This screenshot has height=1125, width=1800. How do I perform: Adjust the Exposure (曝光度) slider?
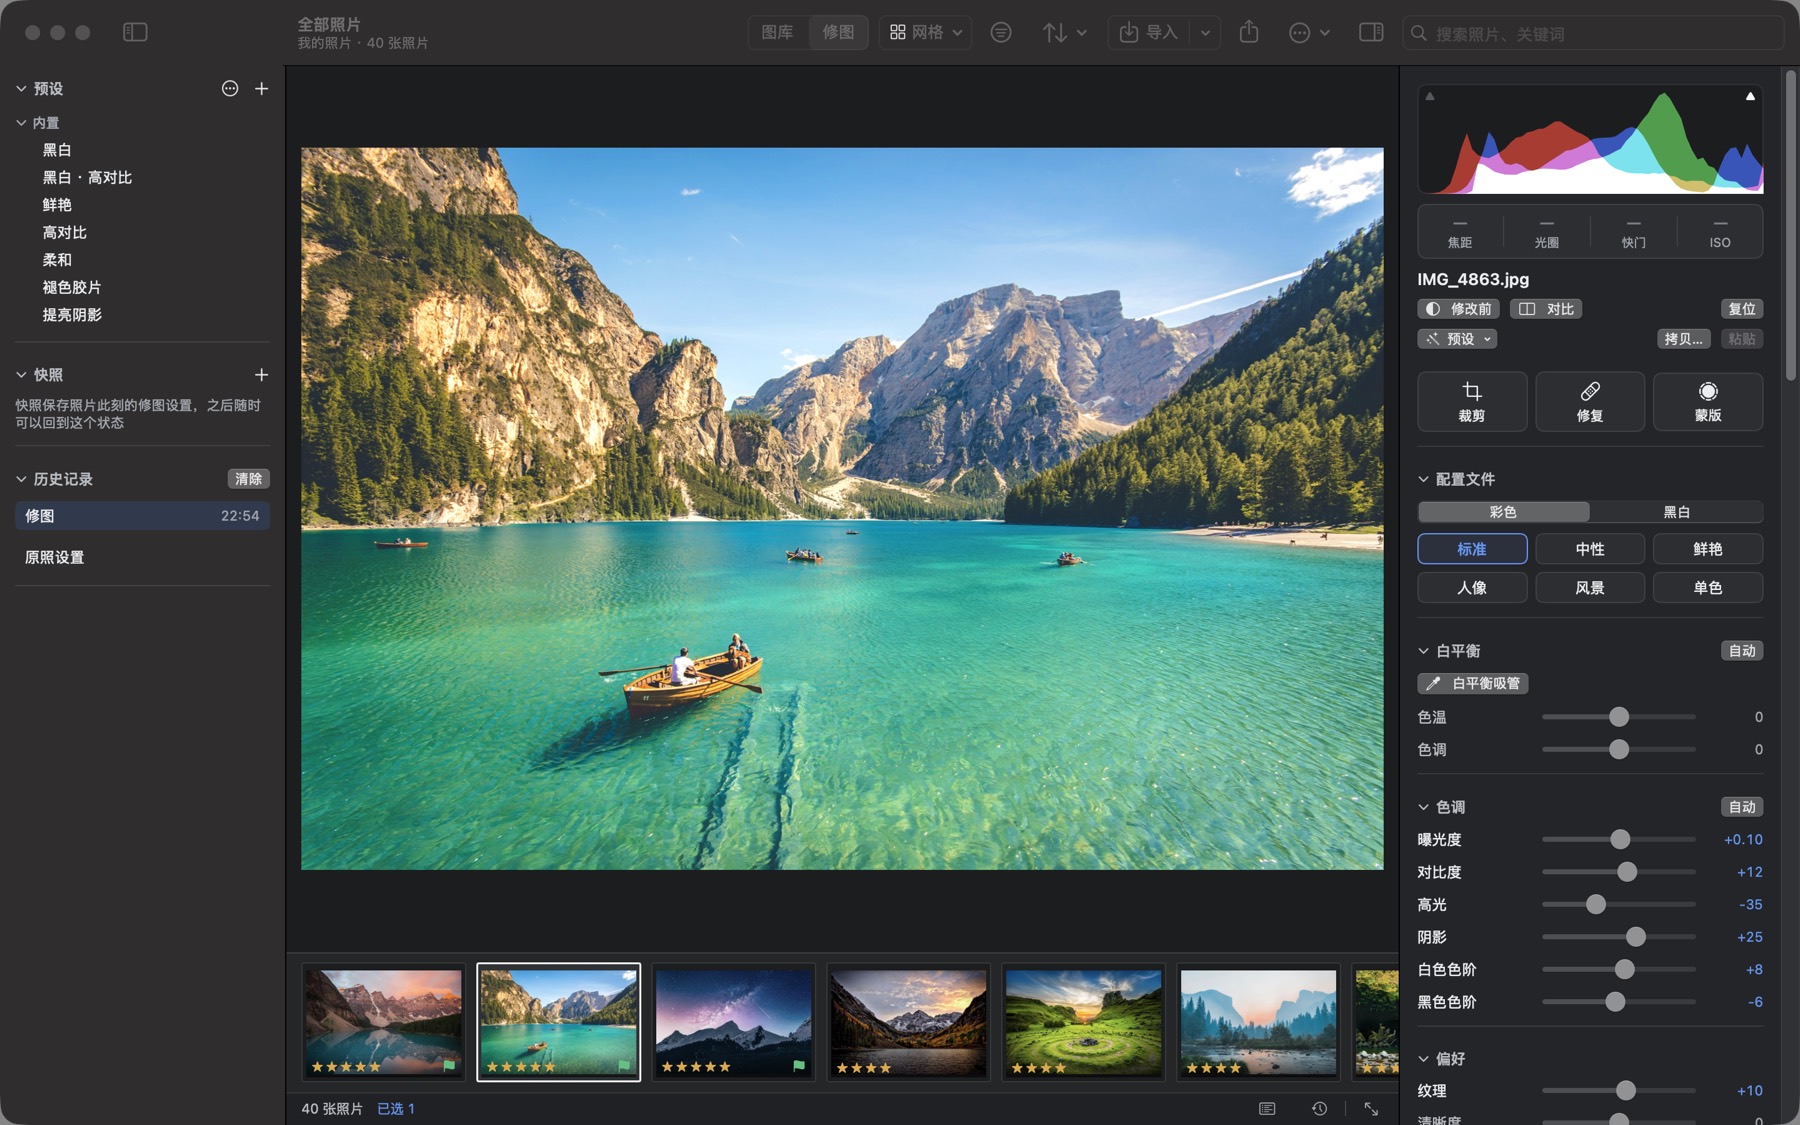click(1620, 839)
